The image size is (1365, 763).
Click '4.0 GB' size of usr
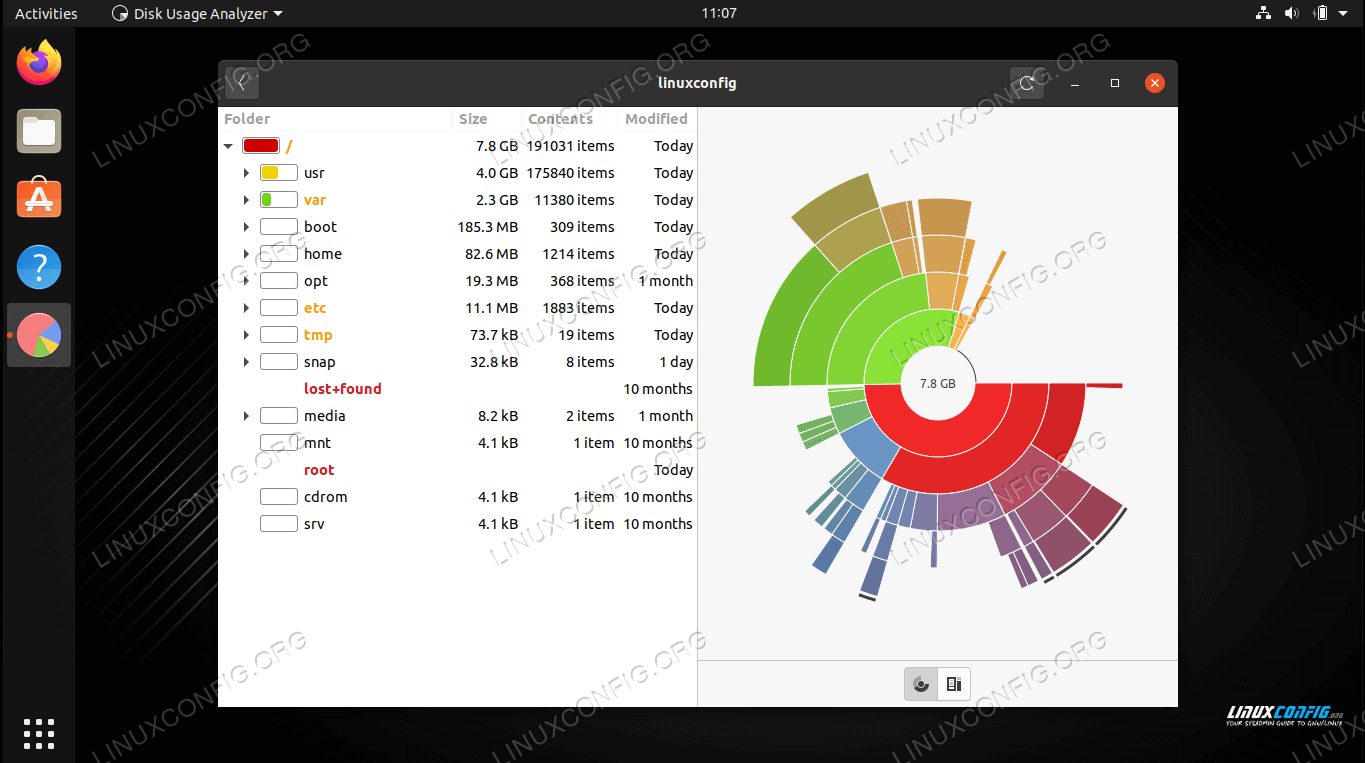click(x=497, y=173)
